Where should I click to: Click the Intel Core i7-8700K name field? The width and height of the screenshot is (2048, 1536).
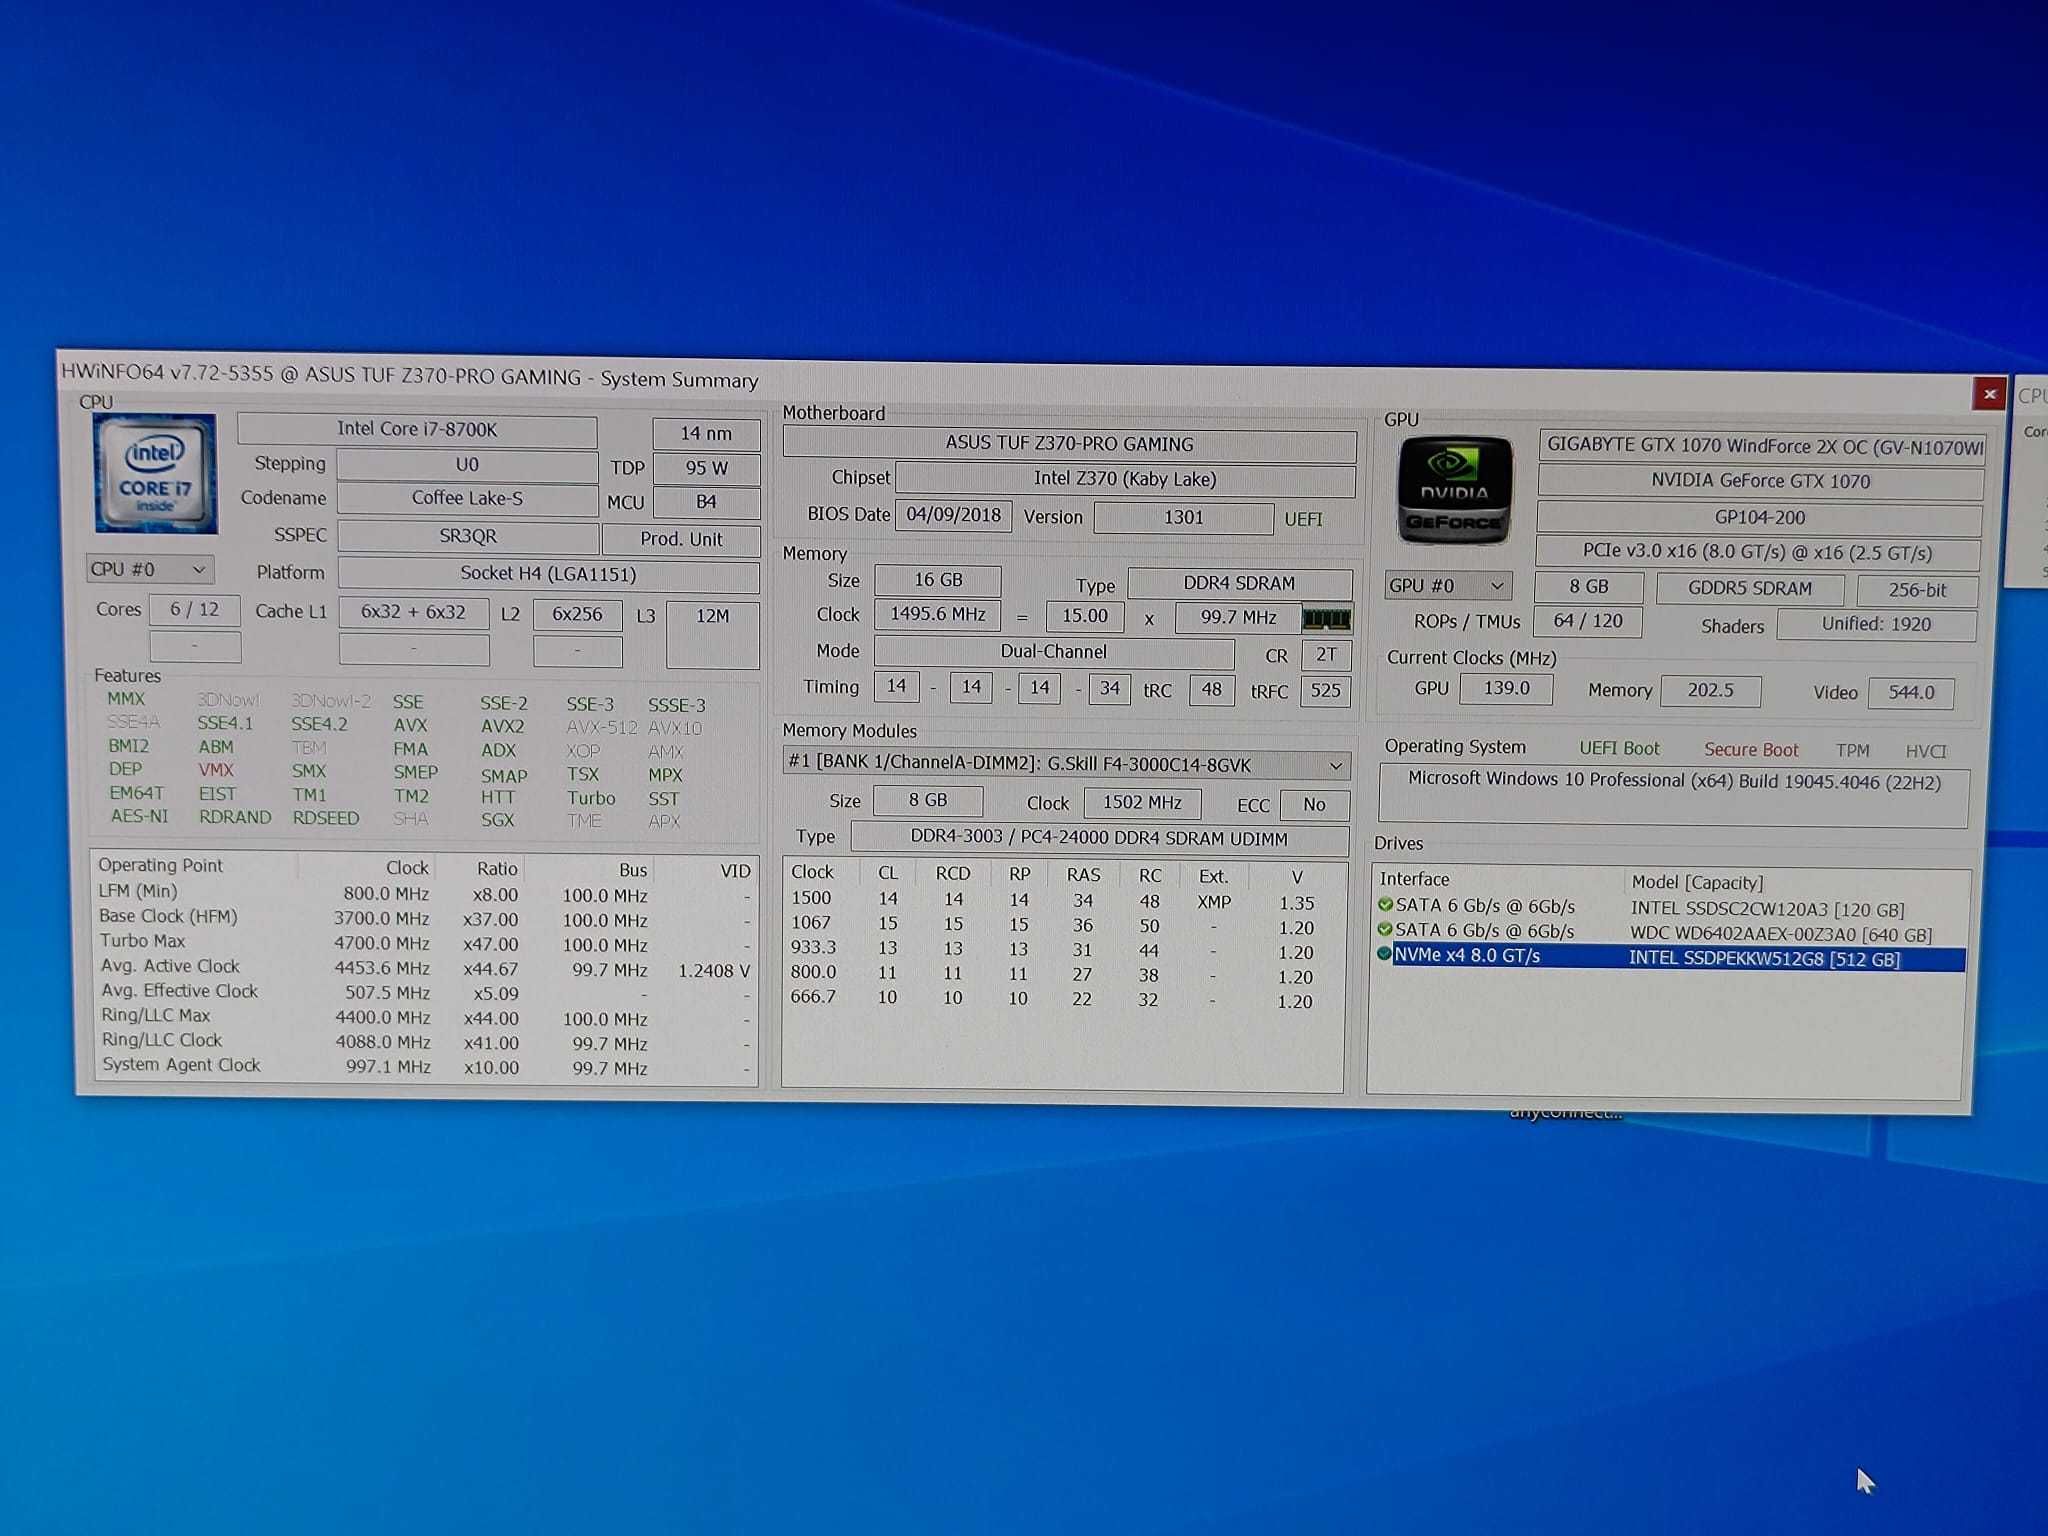point(417,430)
